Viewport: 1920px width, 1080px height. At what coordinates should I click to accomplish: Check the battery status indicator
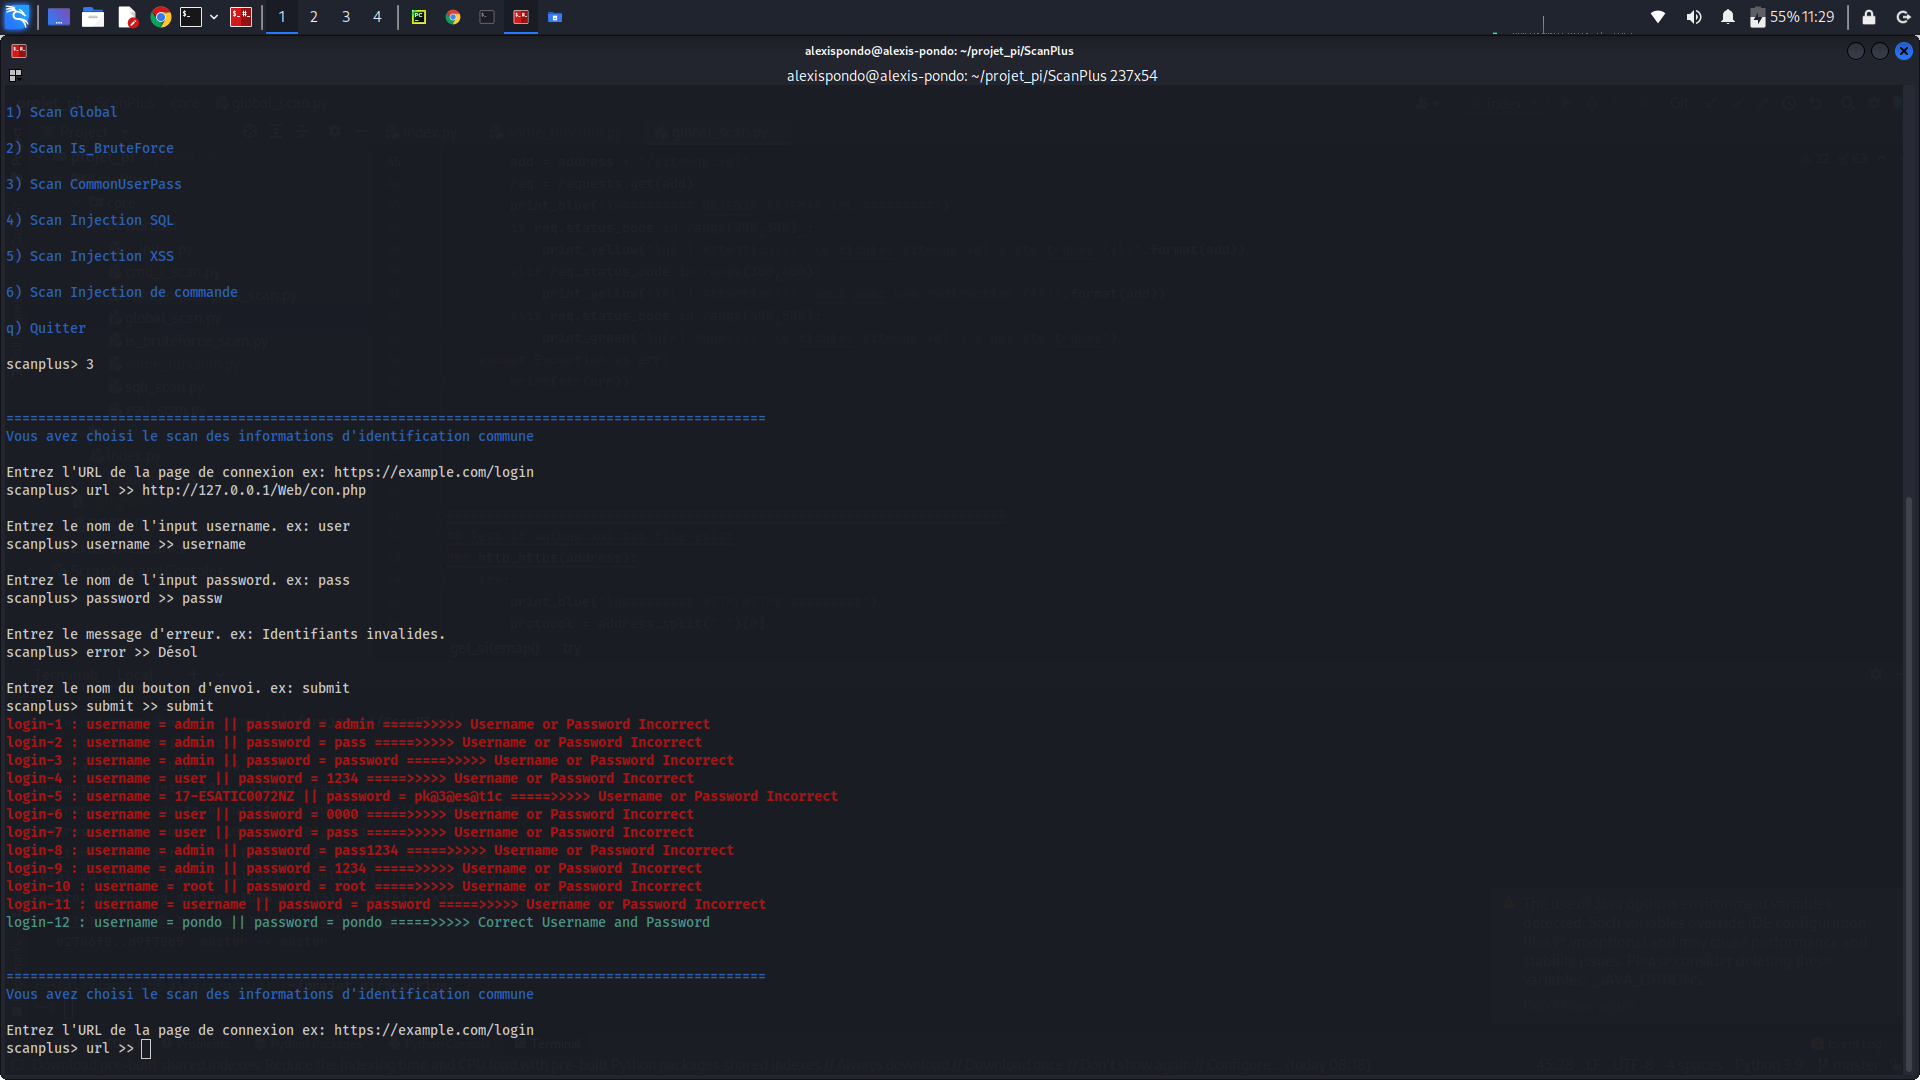tap(1758, 17)
